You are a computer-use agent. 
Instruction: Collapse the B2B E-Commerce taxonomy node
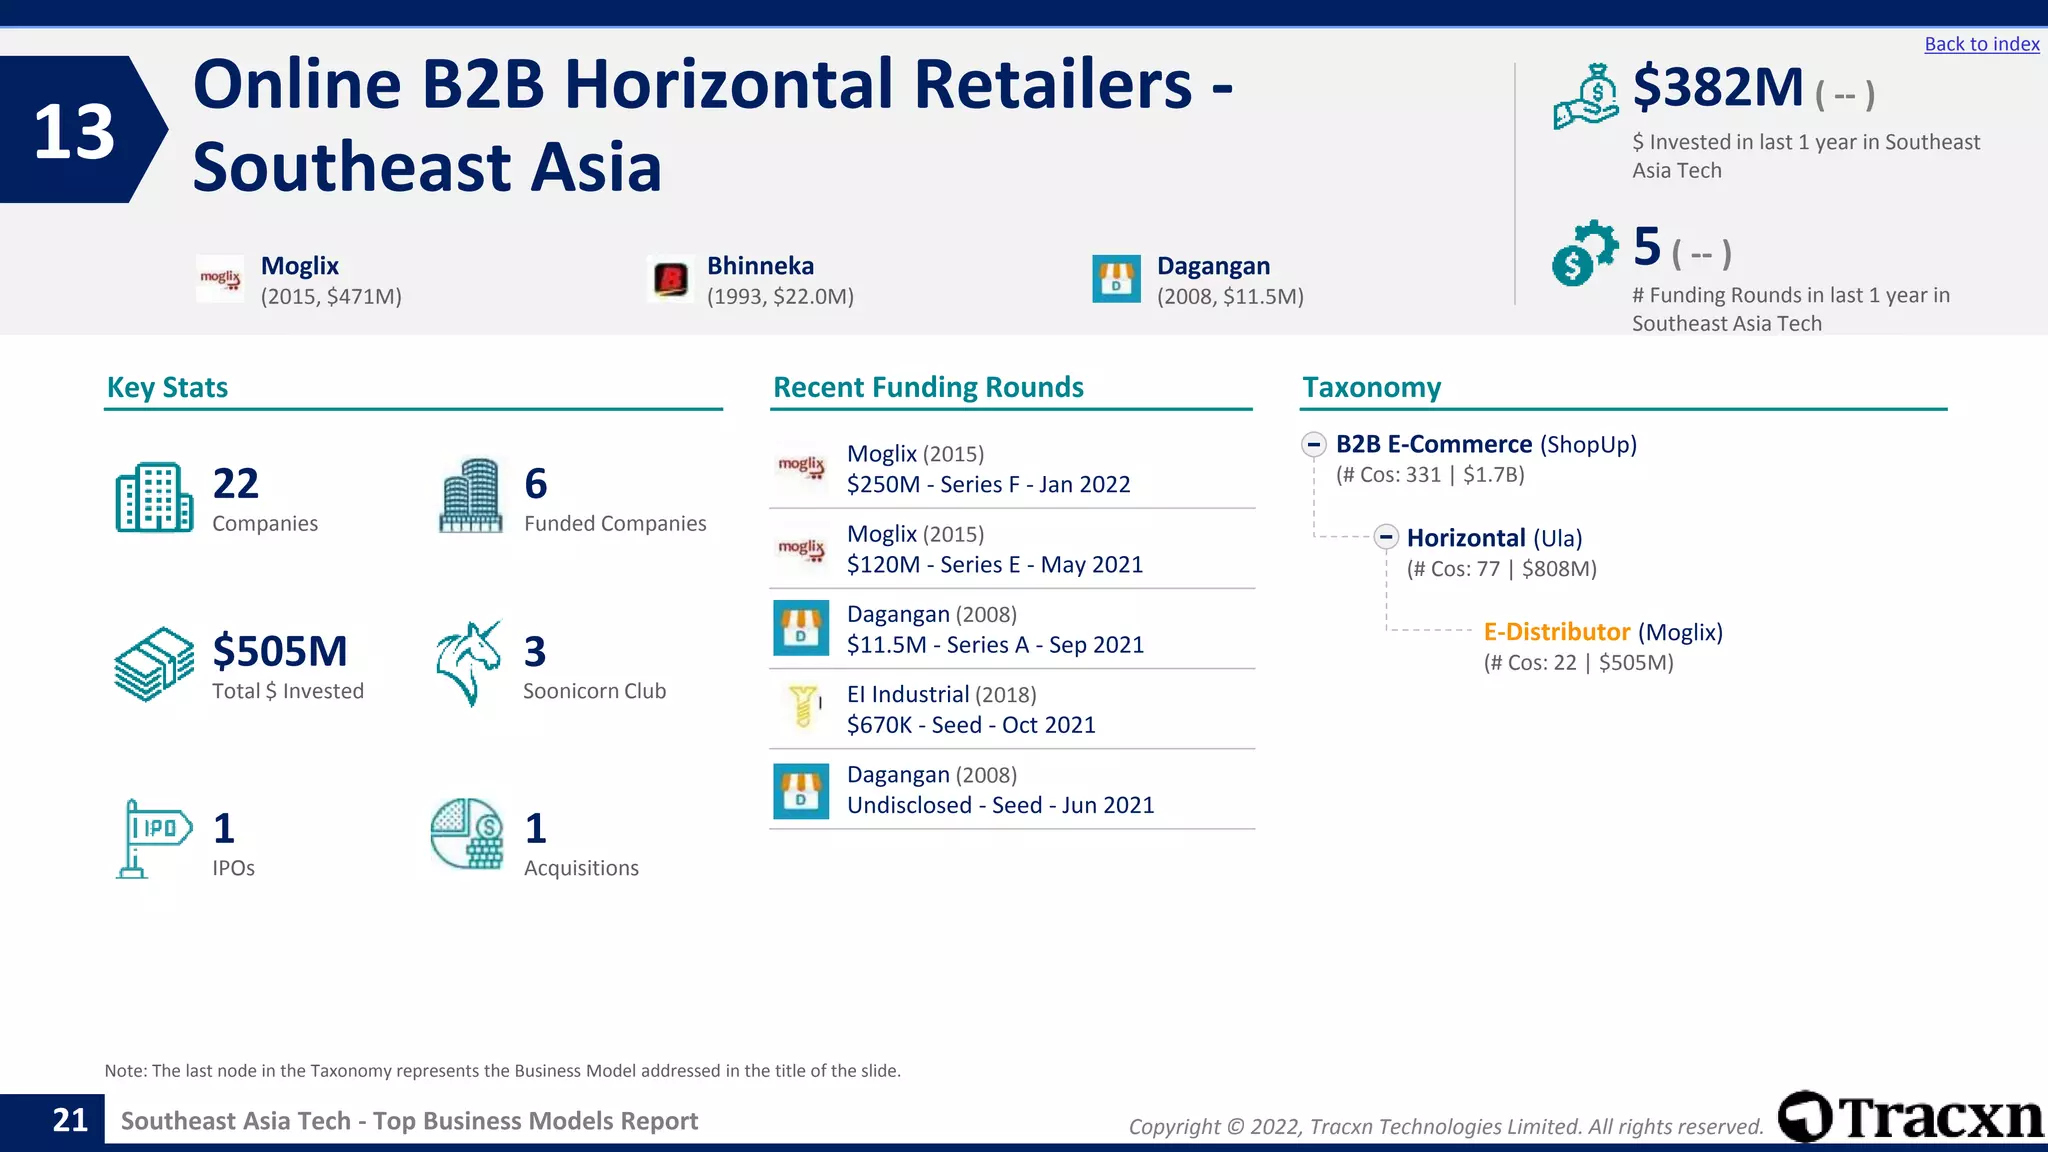[x=1314, y=444]
